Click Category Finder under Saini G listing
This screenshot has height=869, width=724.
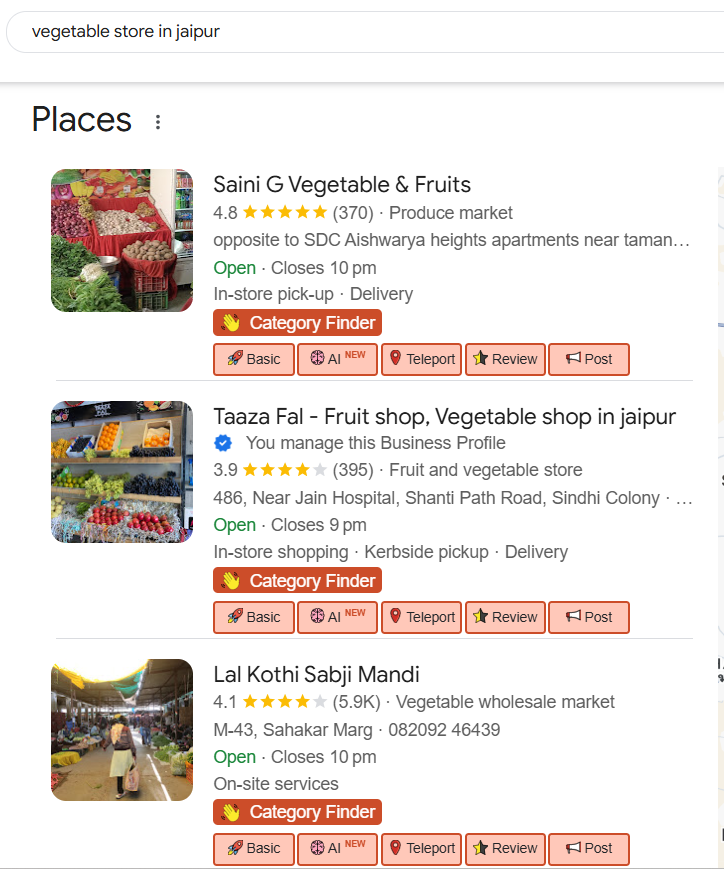click(x=297, y=323)
